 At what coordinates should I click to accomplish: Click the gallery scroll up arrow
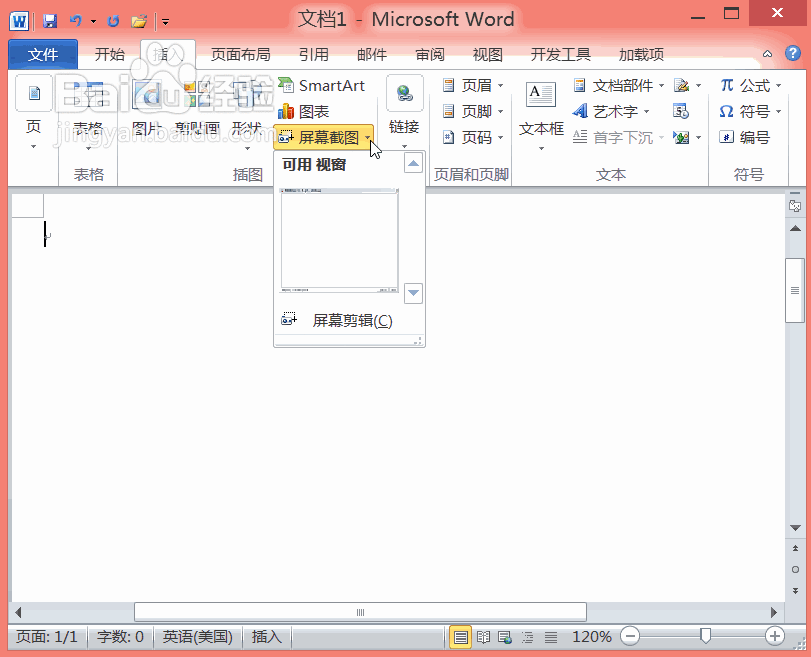(413, 163)
